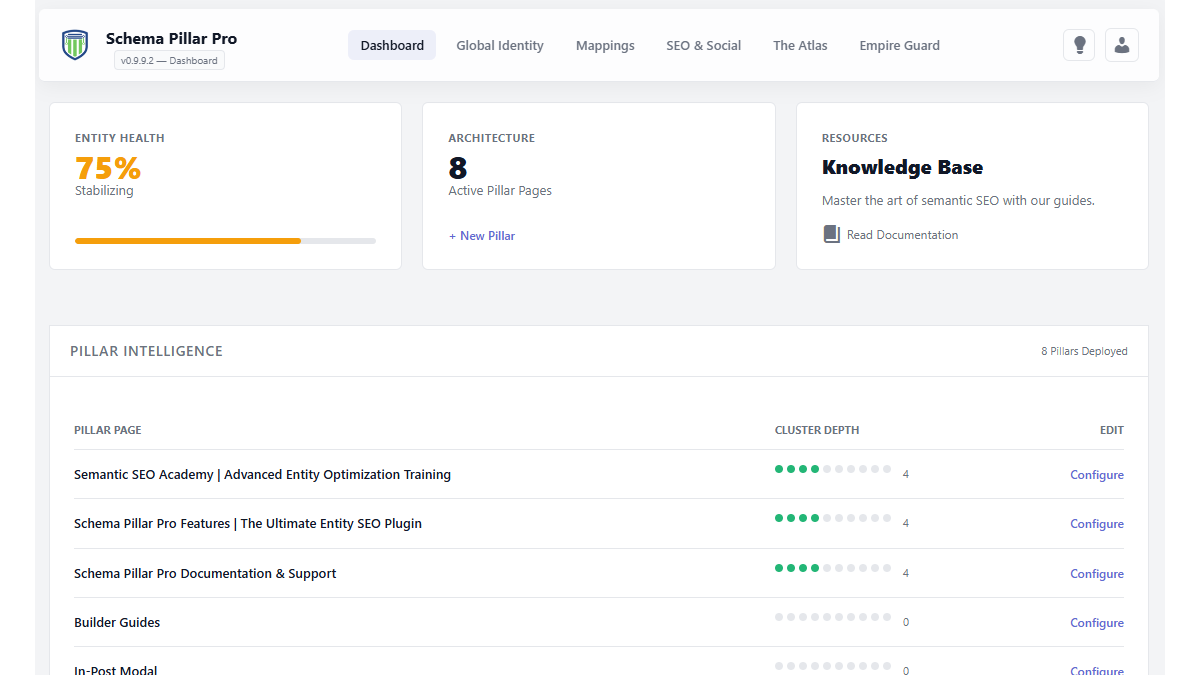Image resolution: width=1200 pixels, height=675 pixels.
Task: Configure the Builder Guides pillar
Action: point(1097,622)
